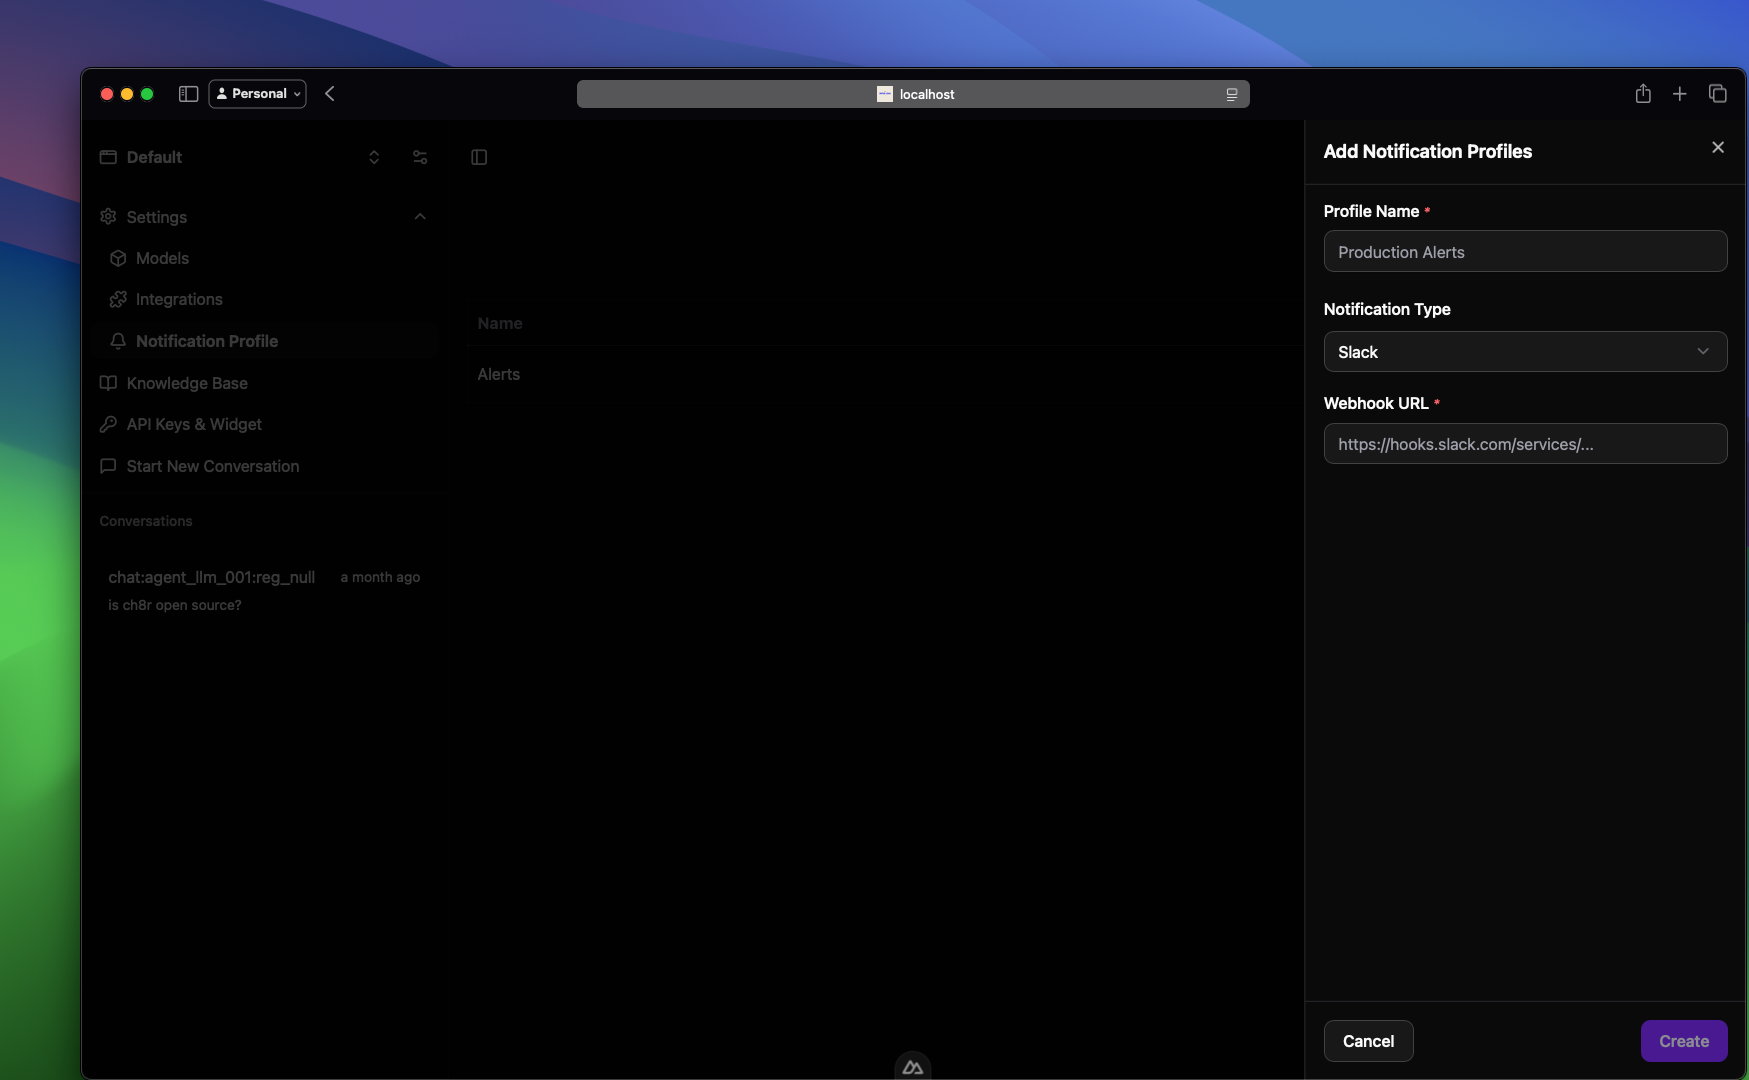Click the Start New Conversation chat icon

pyautogui.click(x=108, y=466)
